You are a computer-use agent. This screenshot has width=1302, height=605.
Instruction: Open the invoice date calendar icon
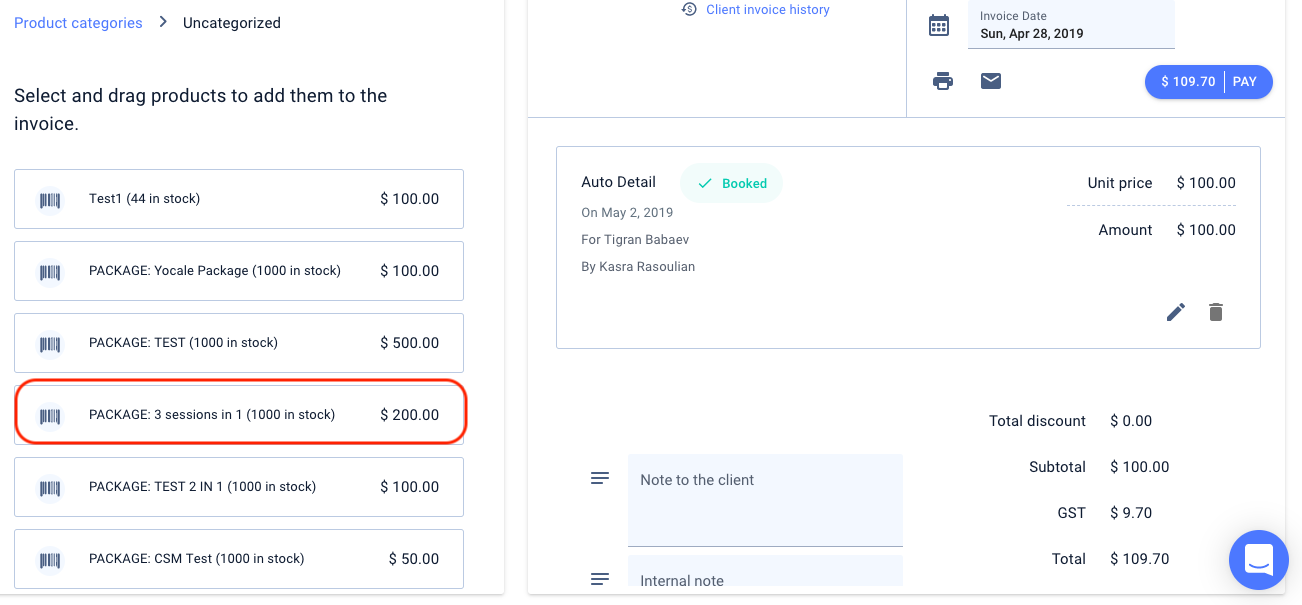click(939, 26)
